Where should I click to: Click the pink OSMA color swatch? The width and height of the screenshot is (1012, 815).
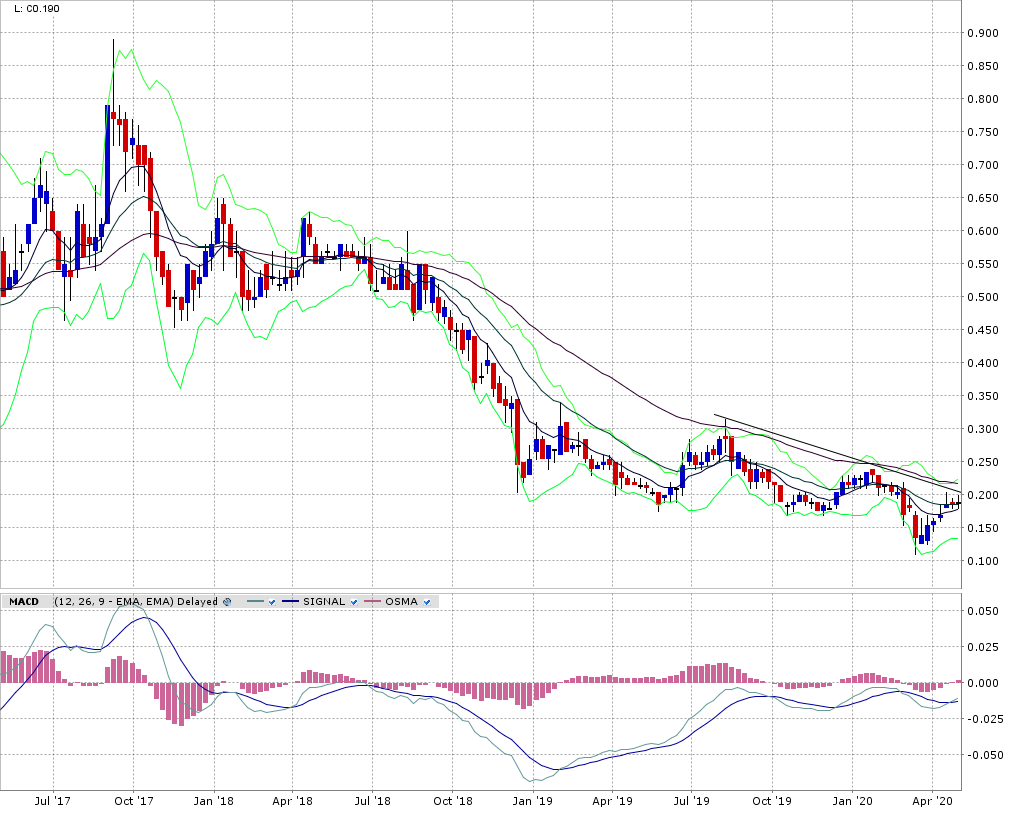(x=374, y=601)
